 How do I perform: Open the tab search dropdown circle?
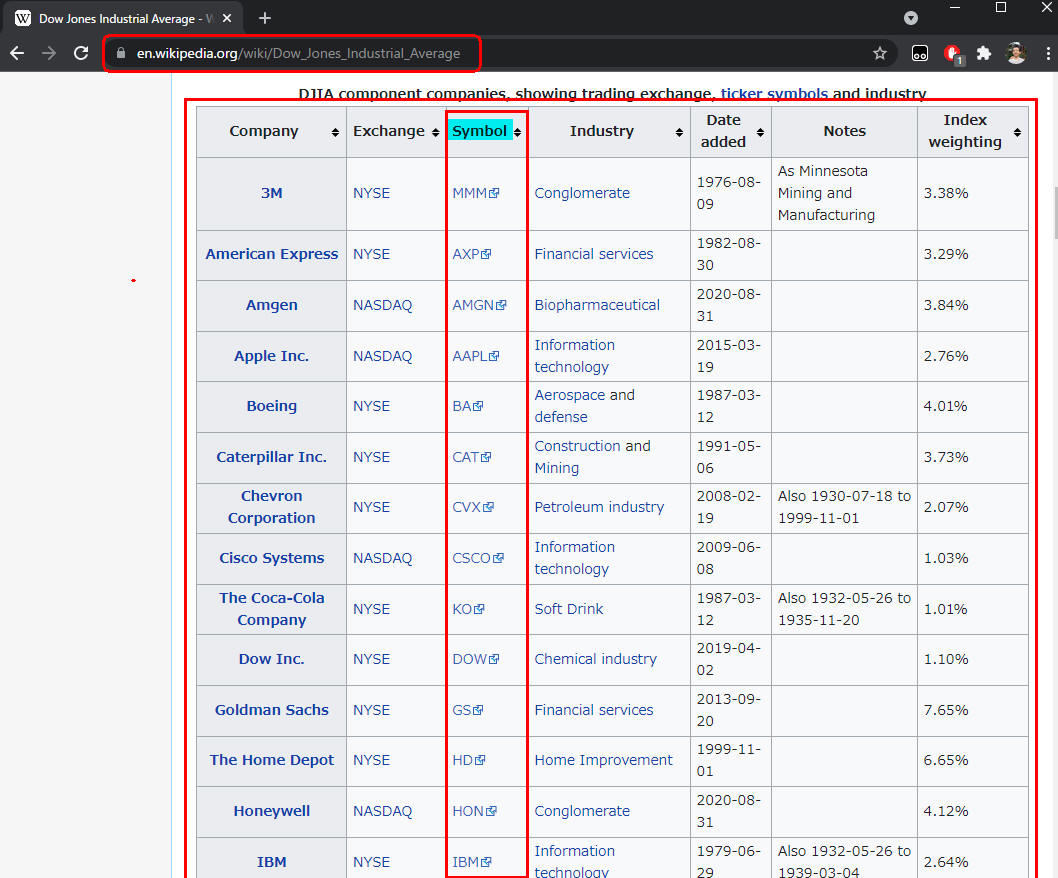pyautogui.click(x=911, y=18)
